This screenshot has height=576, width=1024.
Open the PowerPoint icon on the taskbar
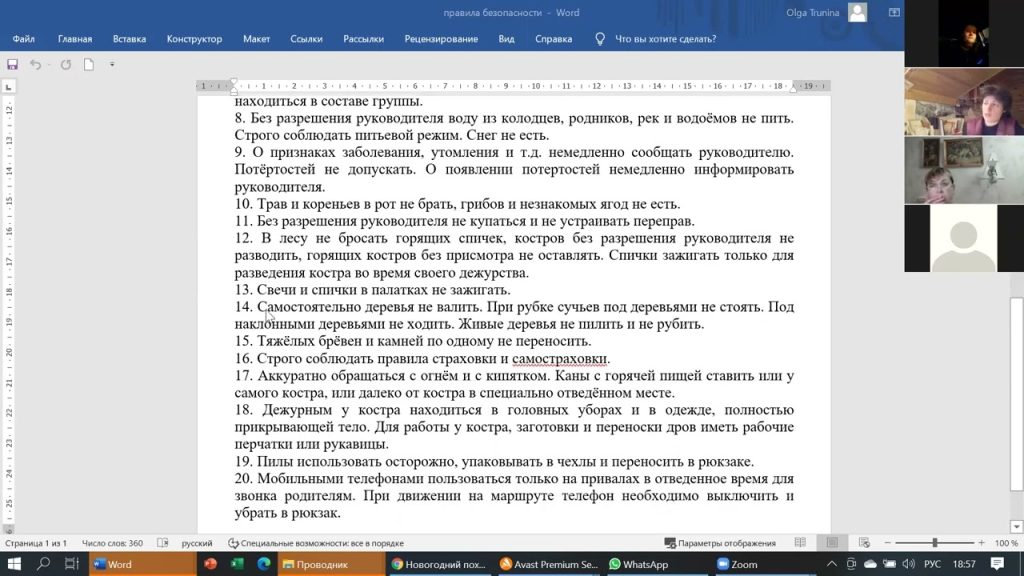click(211, 564)
